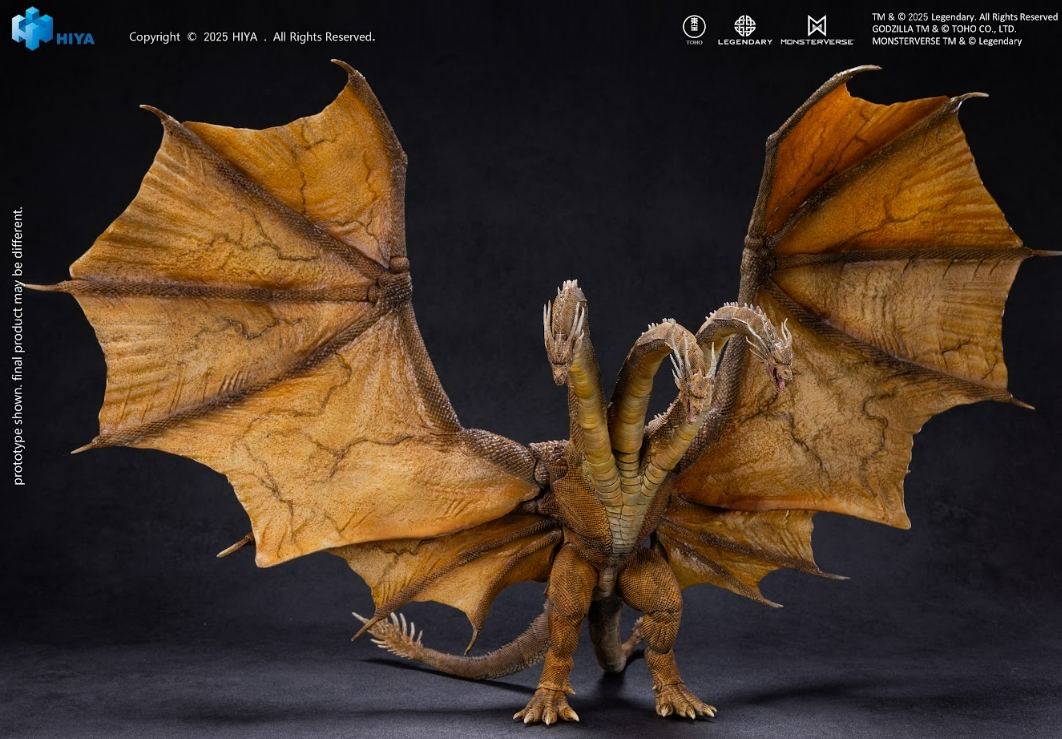Click the blue HIYA wordmark text
This screenshot has width=1062, height=739.
coord(75,39)
